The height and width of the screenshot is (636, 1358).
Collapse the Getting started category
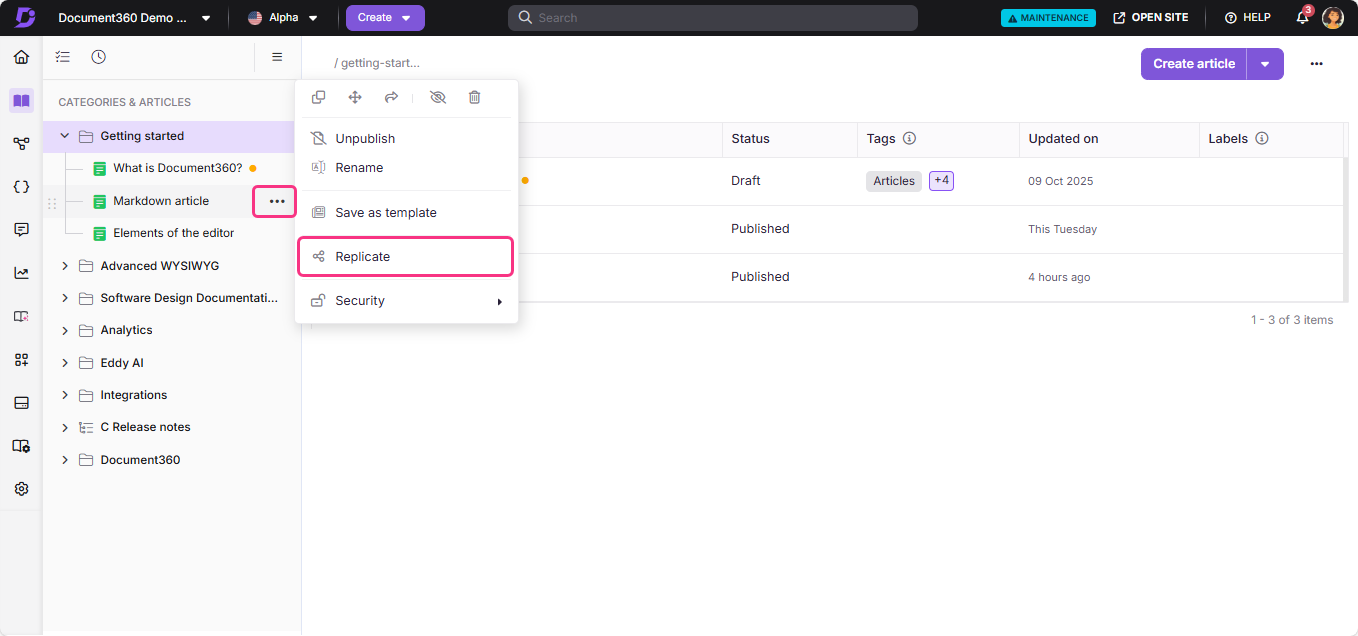(x=65, y=135)
